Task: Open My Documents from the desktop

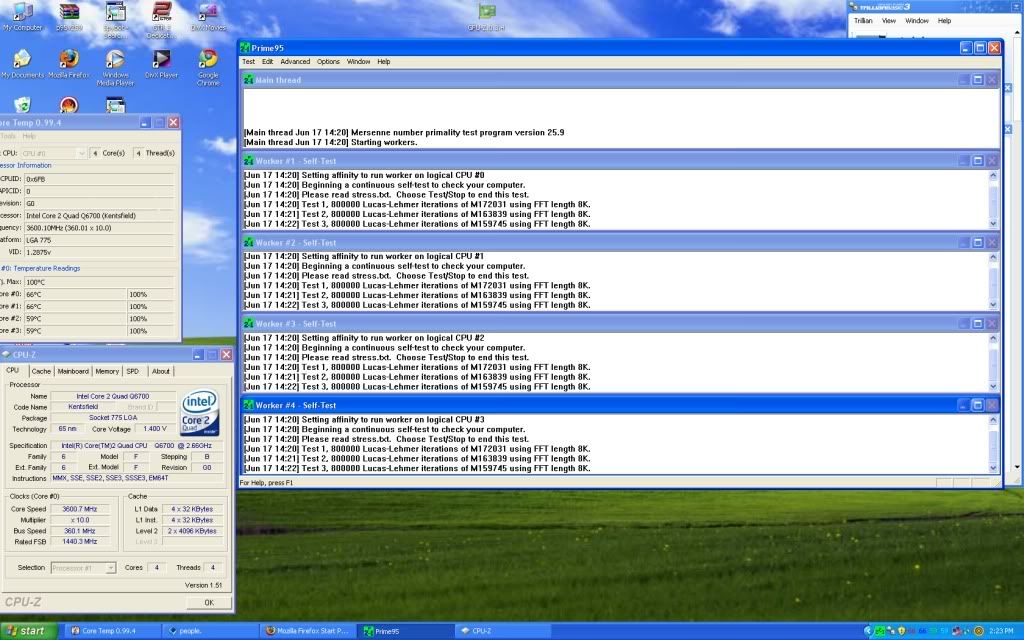Action: [22, 57]
